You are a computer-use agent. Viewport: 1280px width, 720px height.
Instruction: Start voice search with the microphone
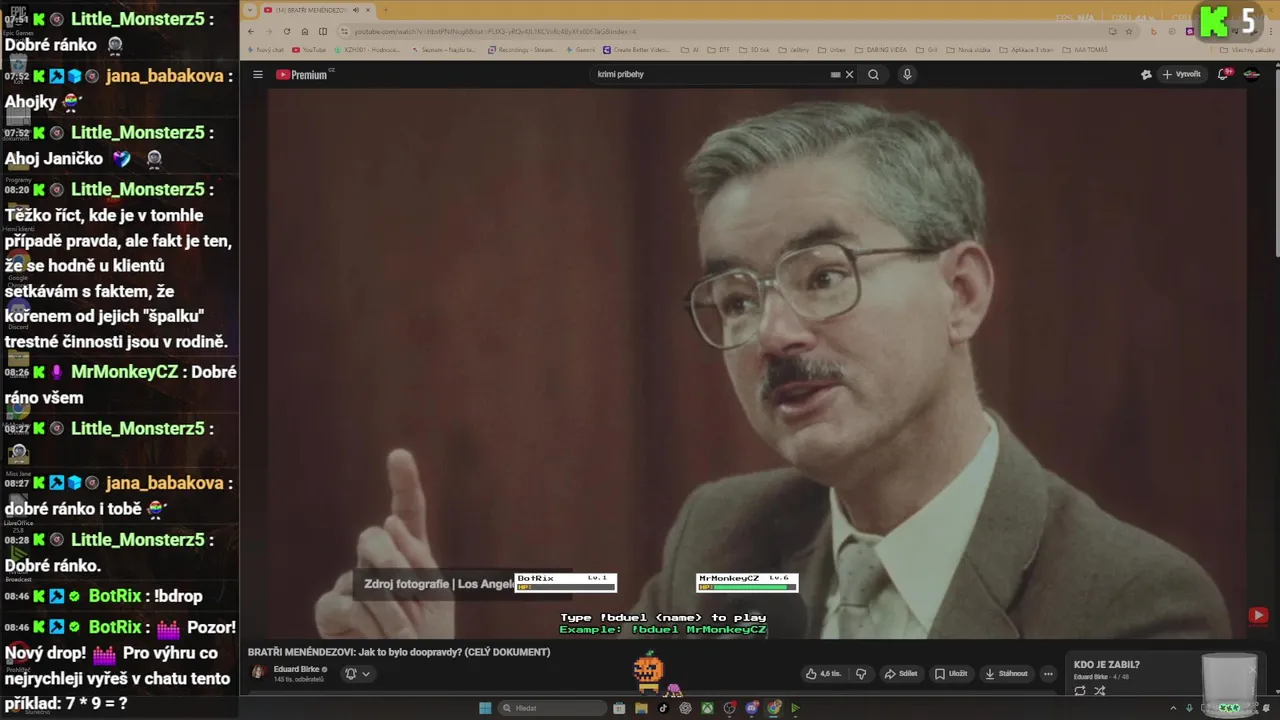pos(907,74)
